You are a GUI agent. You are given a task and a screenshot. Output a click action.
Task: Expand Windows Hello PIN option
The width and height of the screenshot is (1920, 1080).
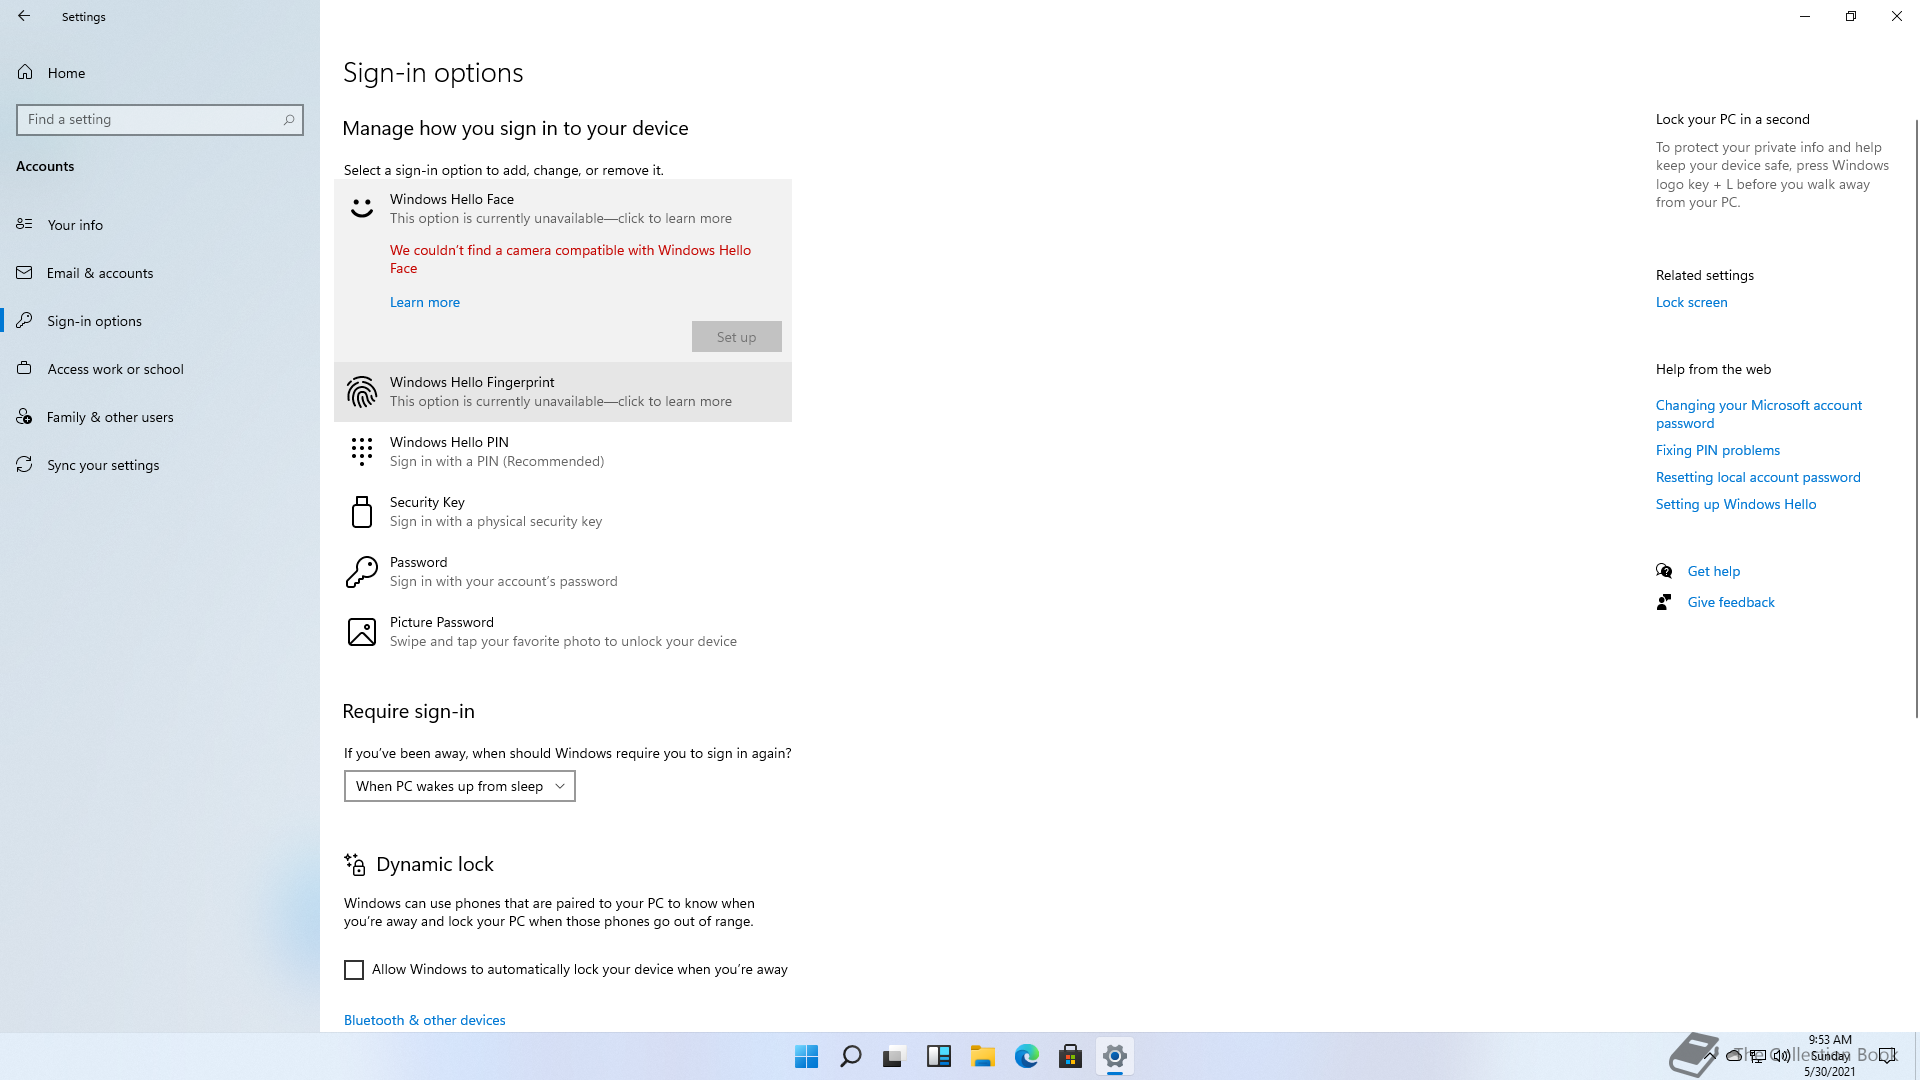[x=563, y=451]
